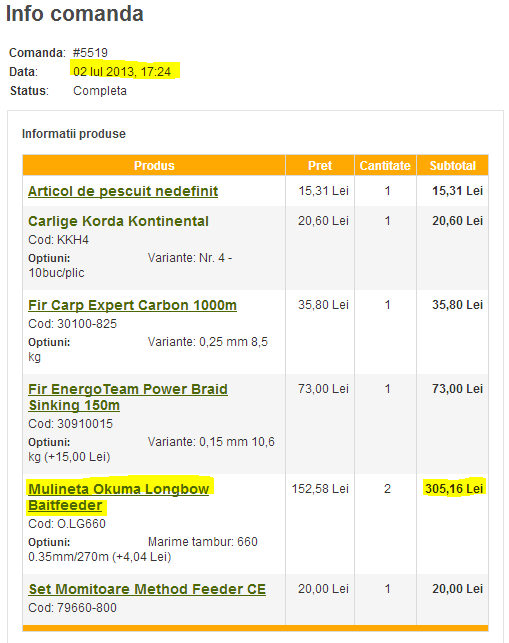The height and width of the screenshot is (643, 509).
Task: Click the Subtotal column header
Action: [452, 166]
